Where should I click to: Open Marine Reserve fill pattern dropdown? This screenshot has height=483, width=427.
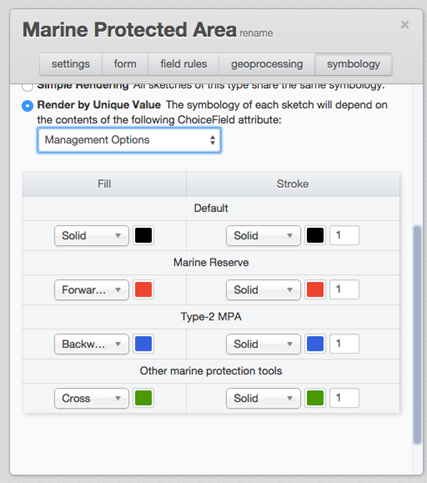(x=91, y=290)
